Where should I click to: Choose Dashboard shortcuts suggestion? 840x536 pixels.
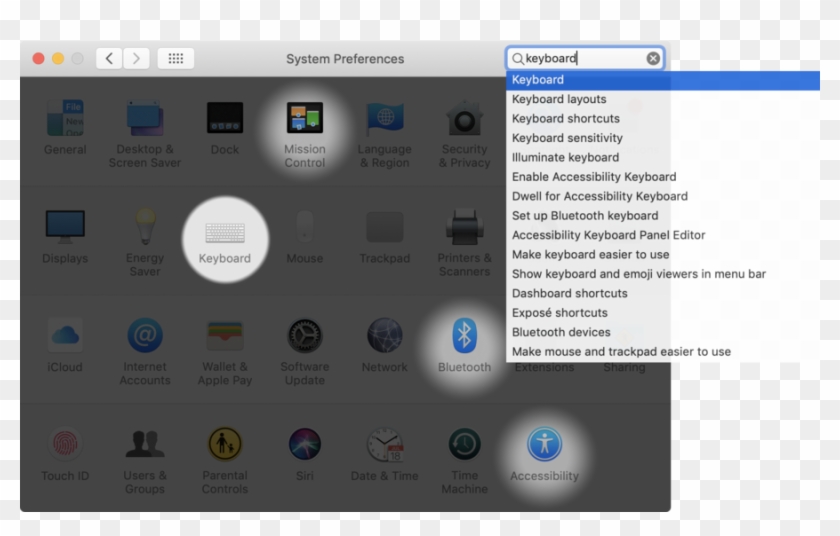663,293
